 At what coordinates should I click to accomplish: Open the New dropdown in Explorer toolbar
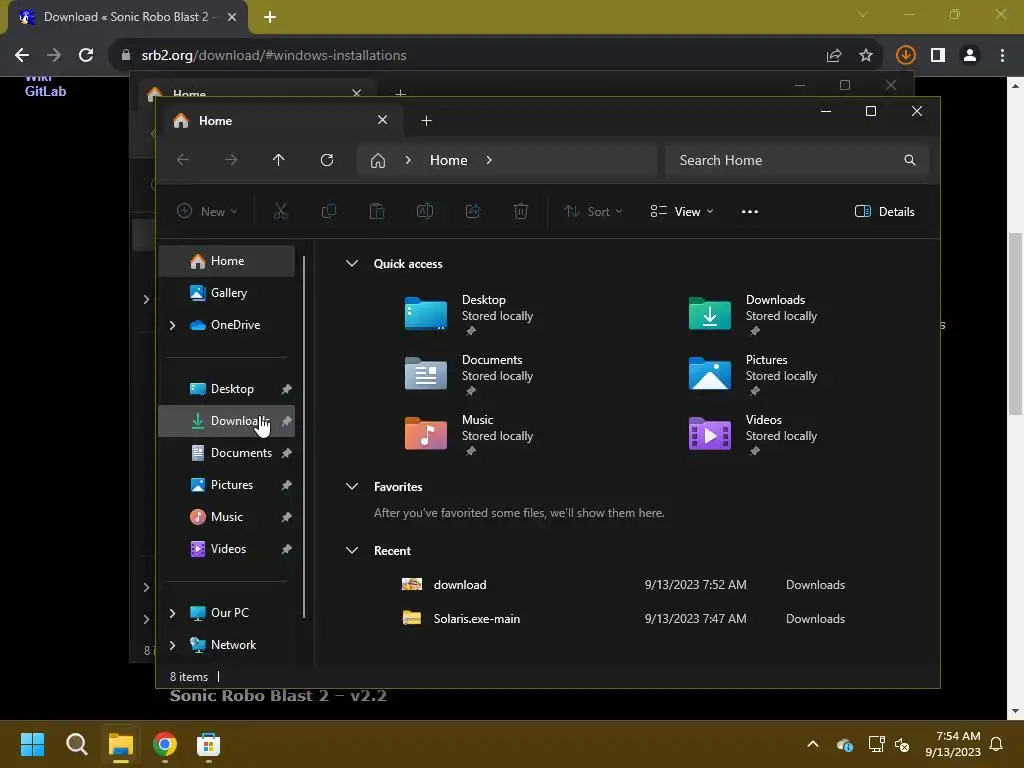click(208, 212)
